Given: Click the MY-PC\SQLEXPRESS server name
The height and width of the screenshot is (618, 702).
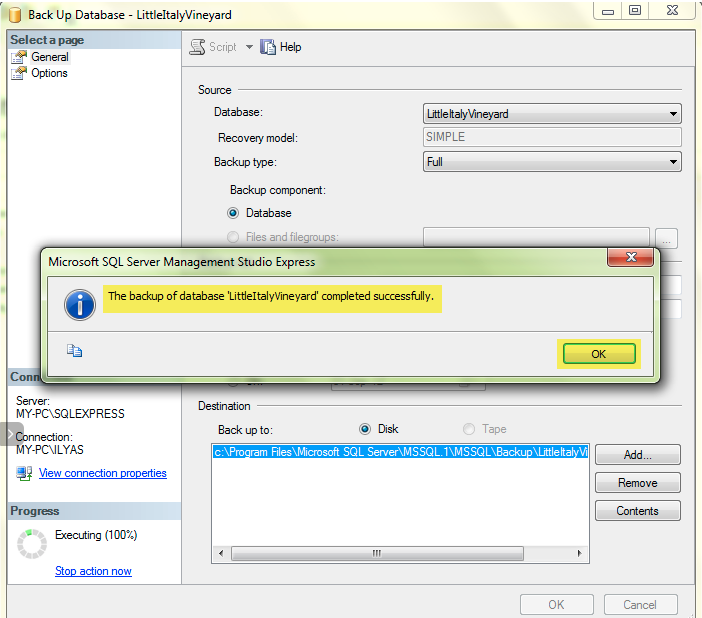Looking at the screenshot, I should tap(70, 414).
